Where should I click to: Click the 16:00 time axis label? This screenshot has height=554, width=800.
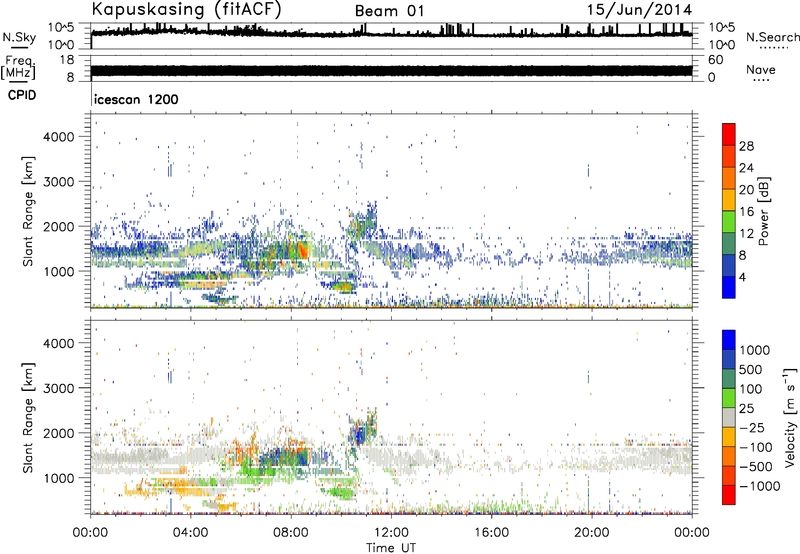(x=491, y=533)
